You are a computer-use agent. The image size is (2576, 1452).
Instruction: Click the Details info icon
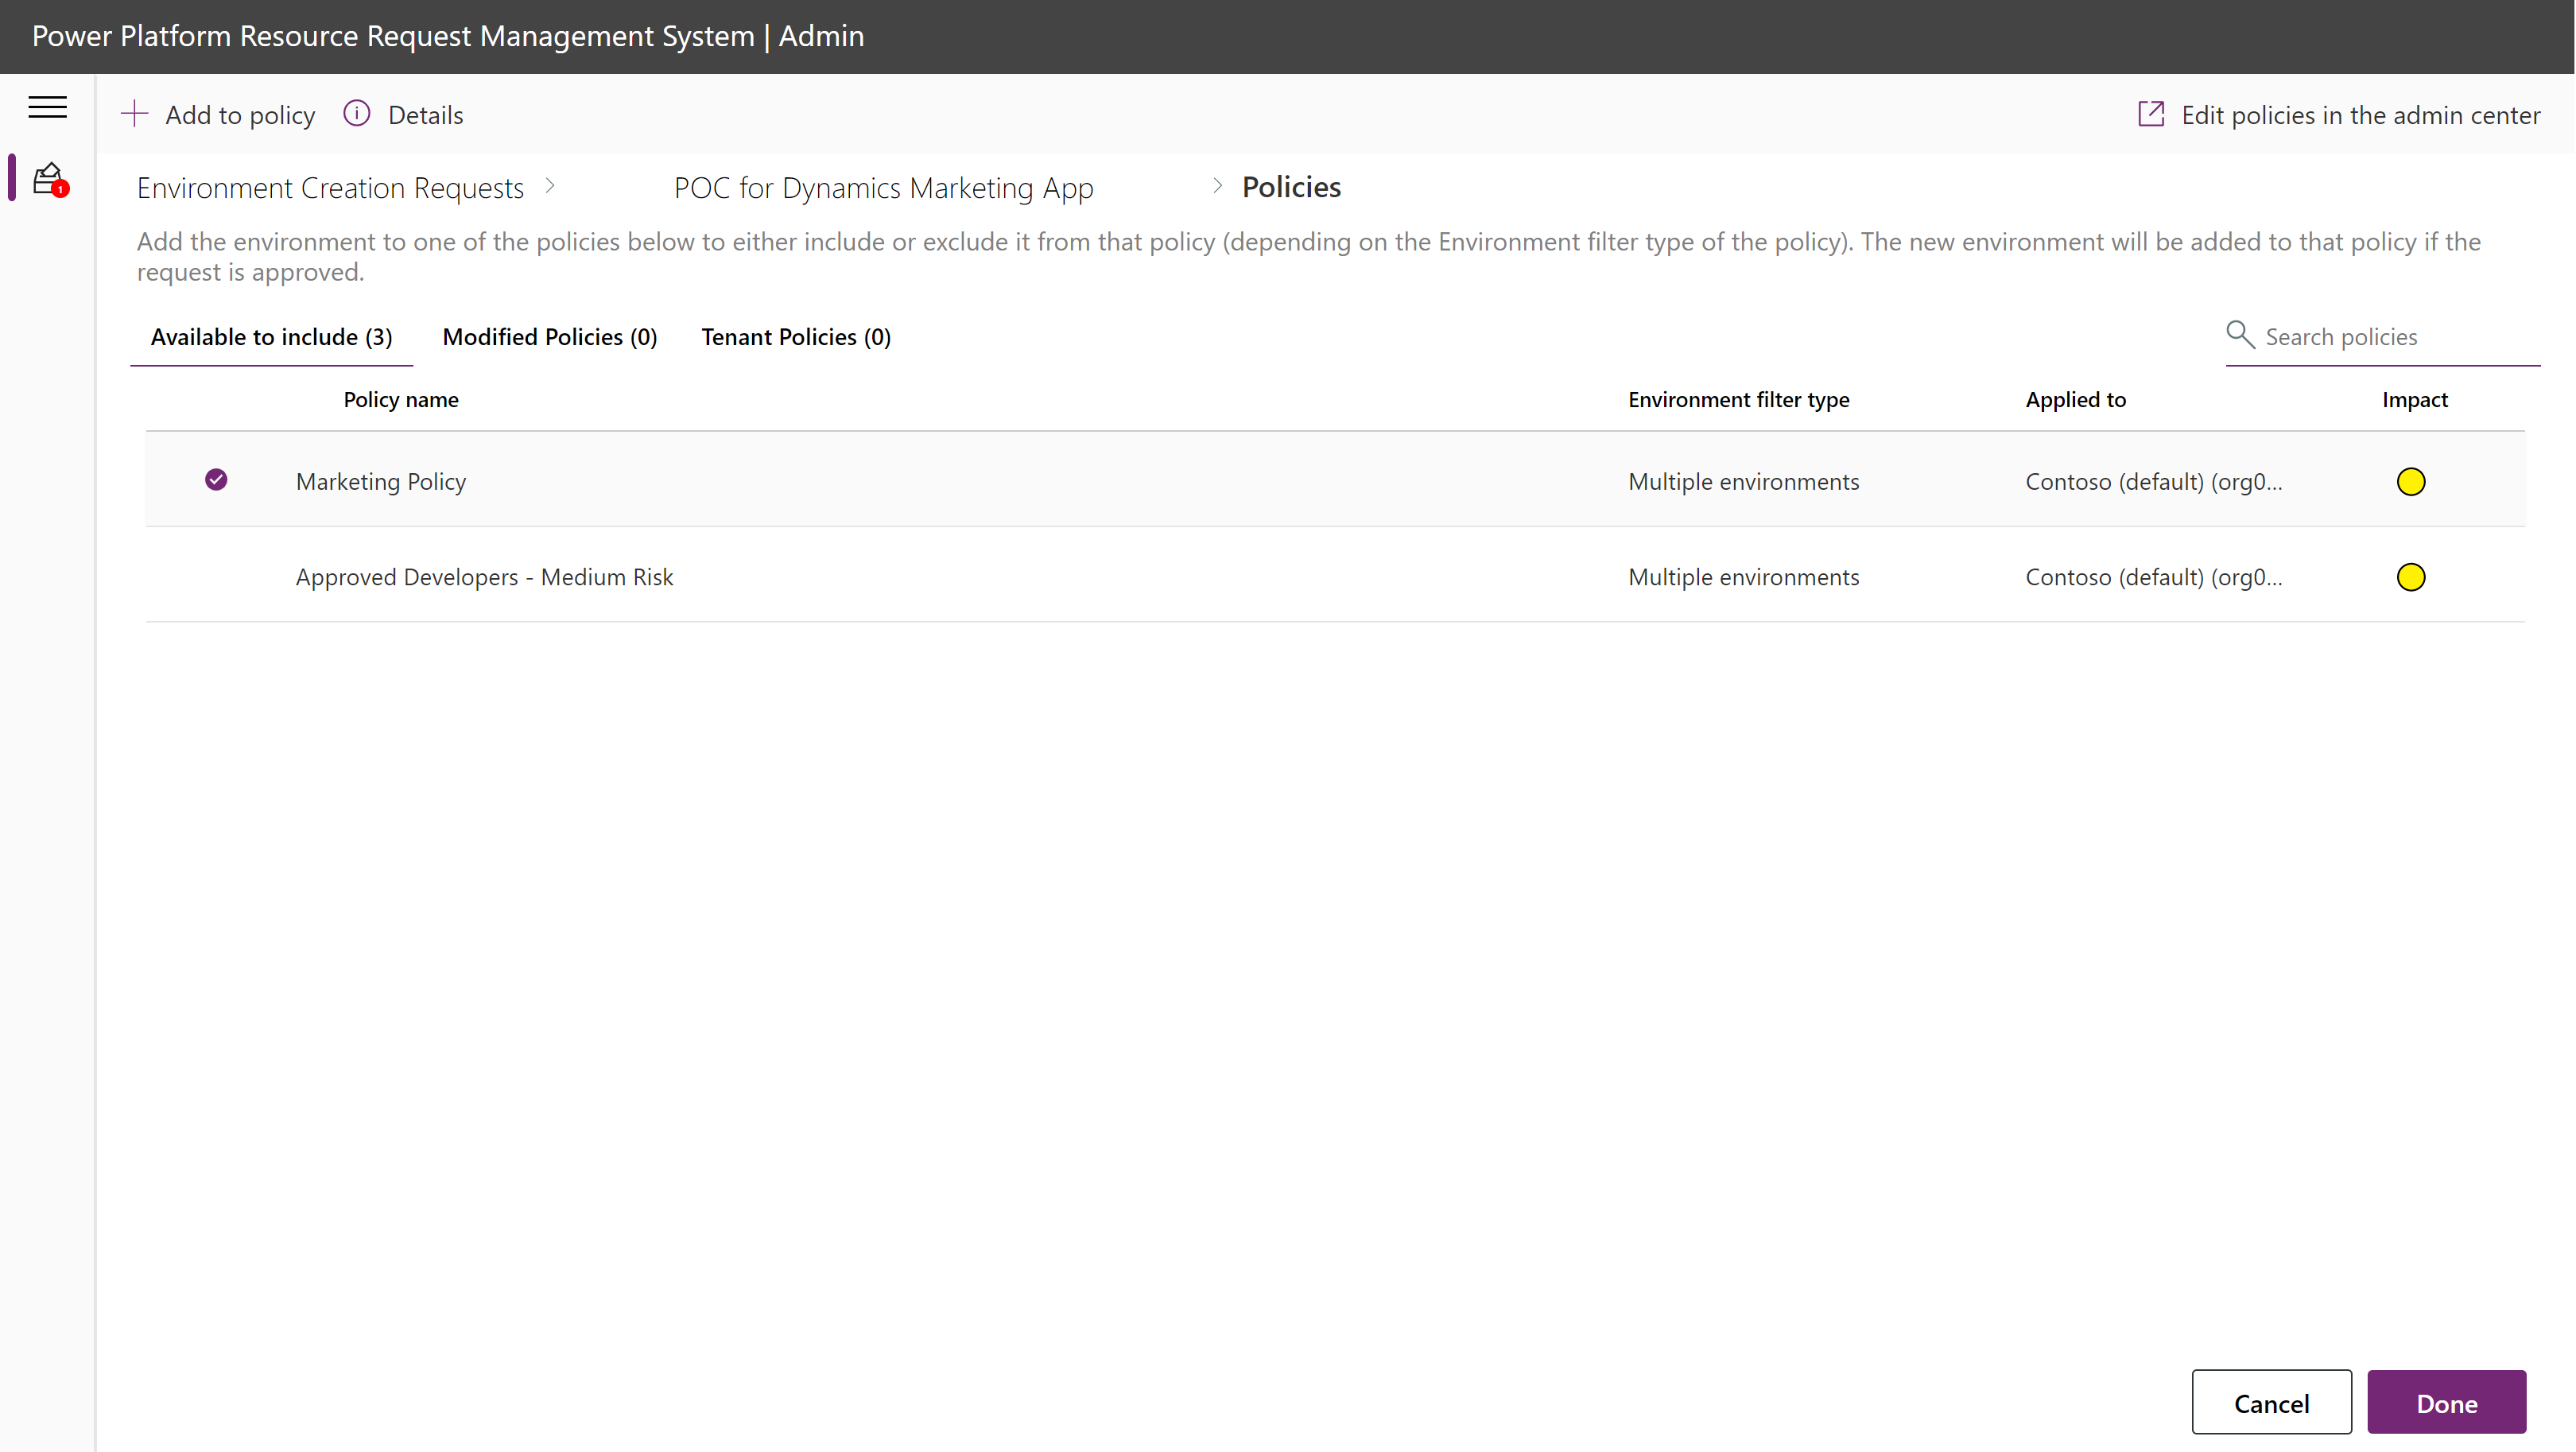tap(354, 113)
